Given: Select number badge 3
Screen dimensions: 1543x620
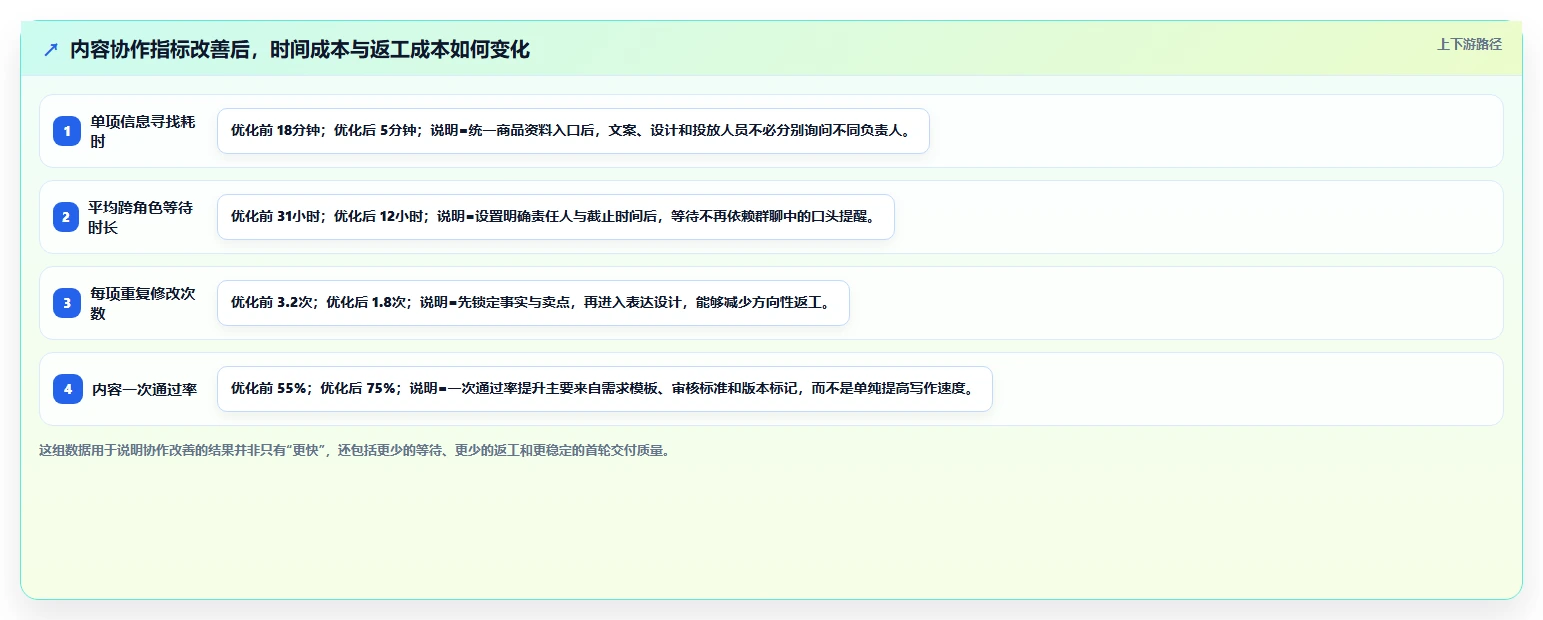Looking at the screenshot, I should click(67, 303).
